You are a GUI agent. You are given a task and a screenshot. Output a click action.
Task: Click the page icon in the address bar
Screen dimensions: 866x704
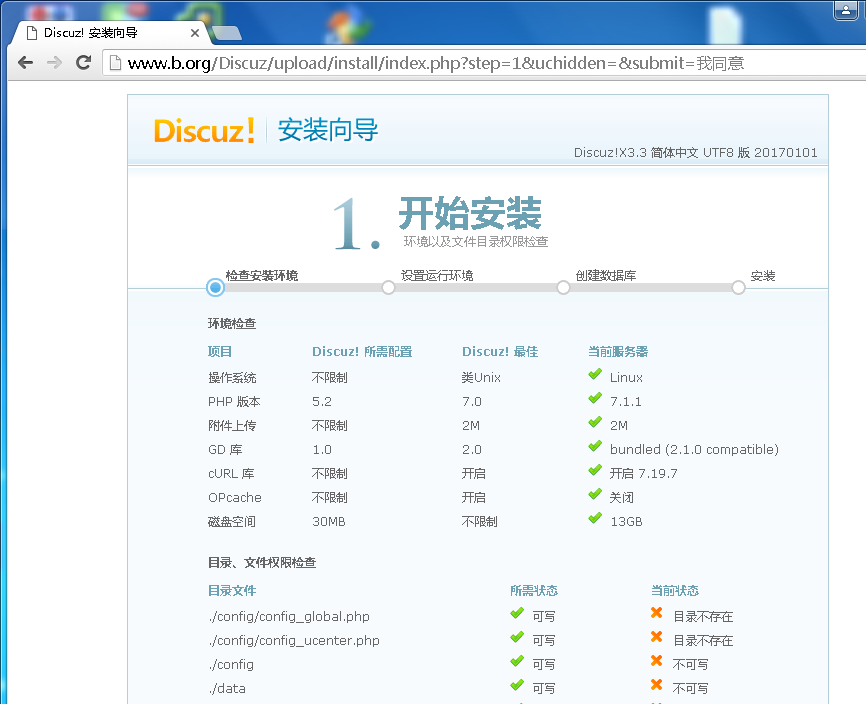coord(115,63)
